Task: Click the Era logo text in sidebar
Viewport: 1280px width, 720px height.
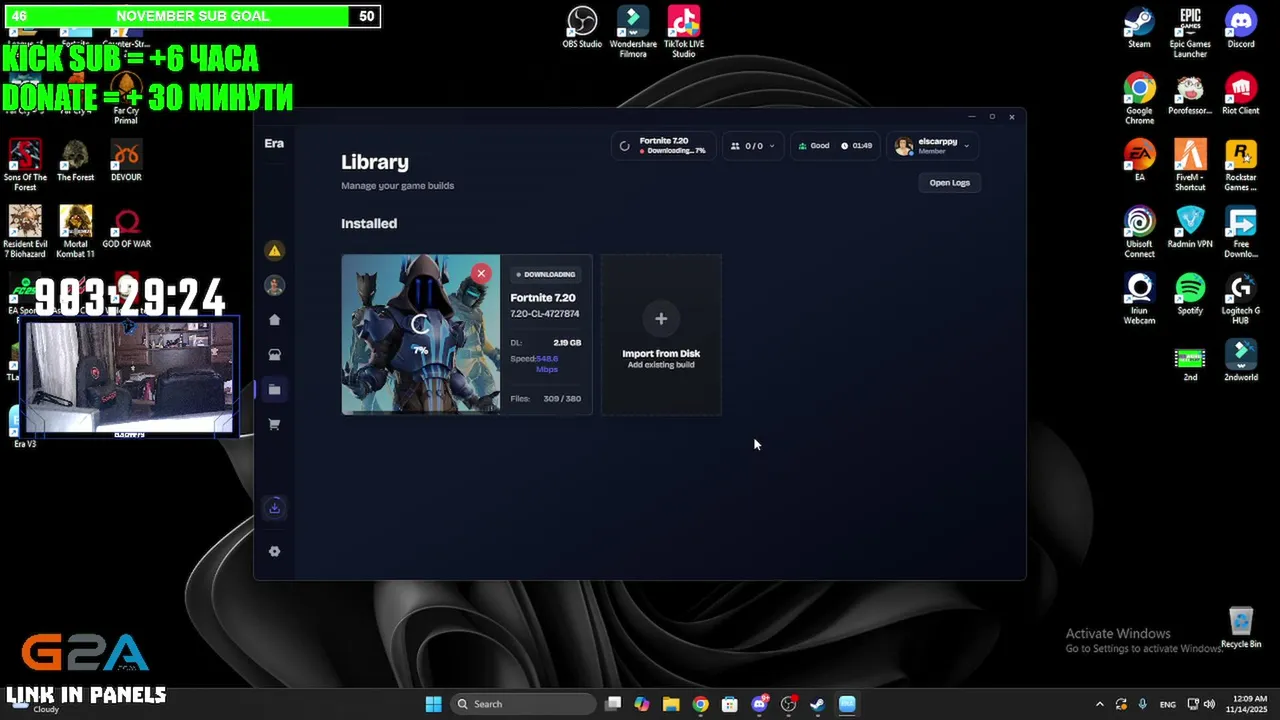Action: tap(274, 144)
